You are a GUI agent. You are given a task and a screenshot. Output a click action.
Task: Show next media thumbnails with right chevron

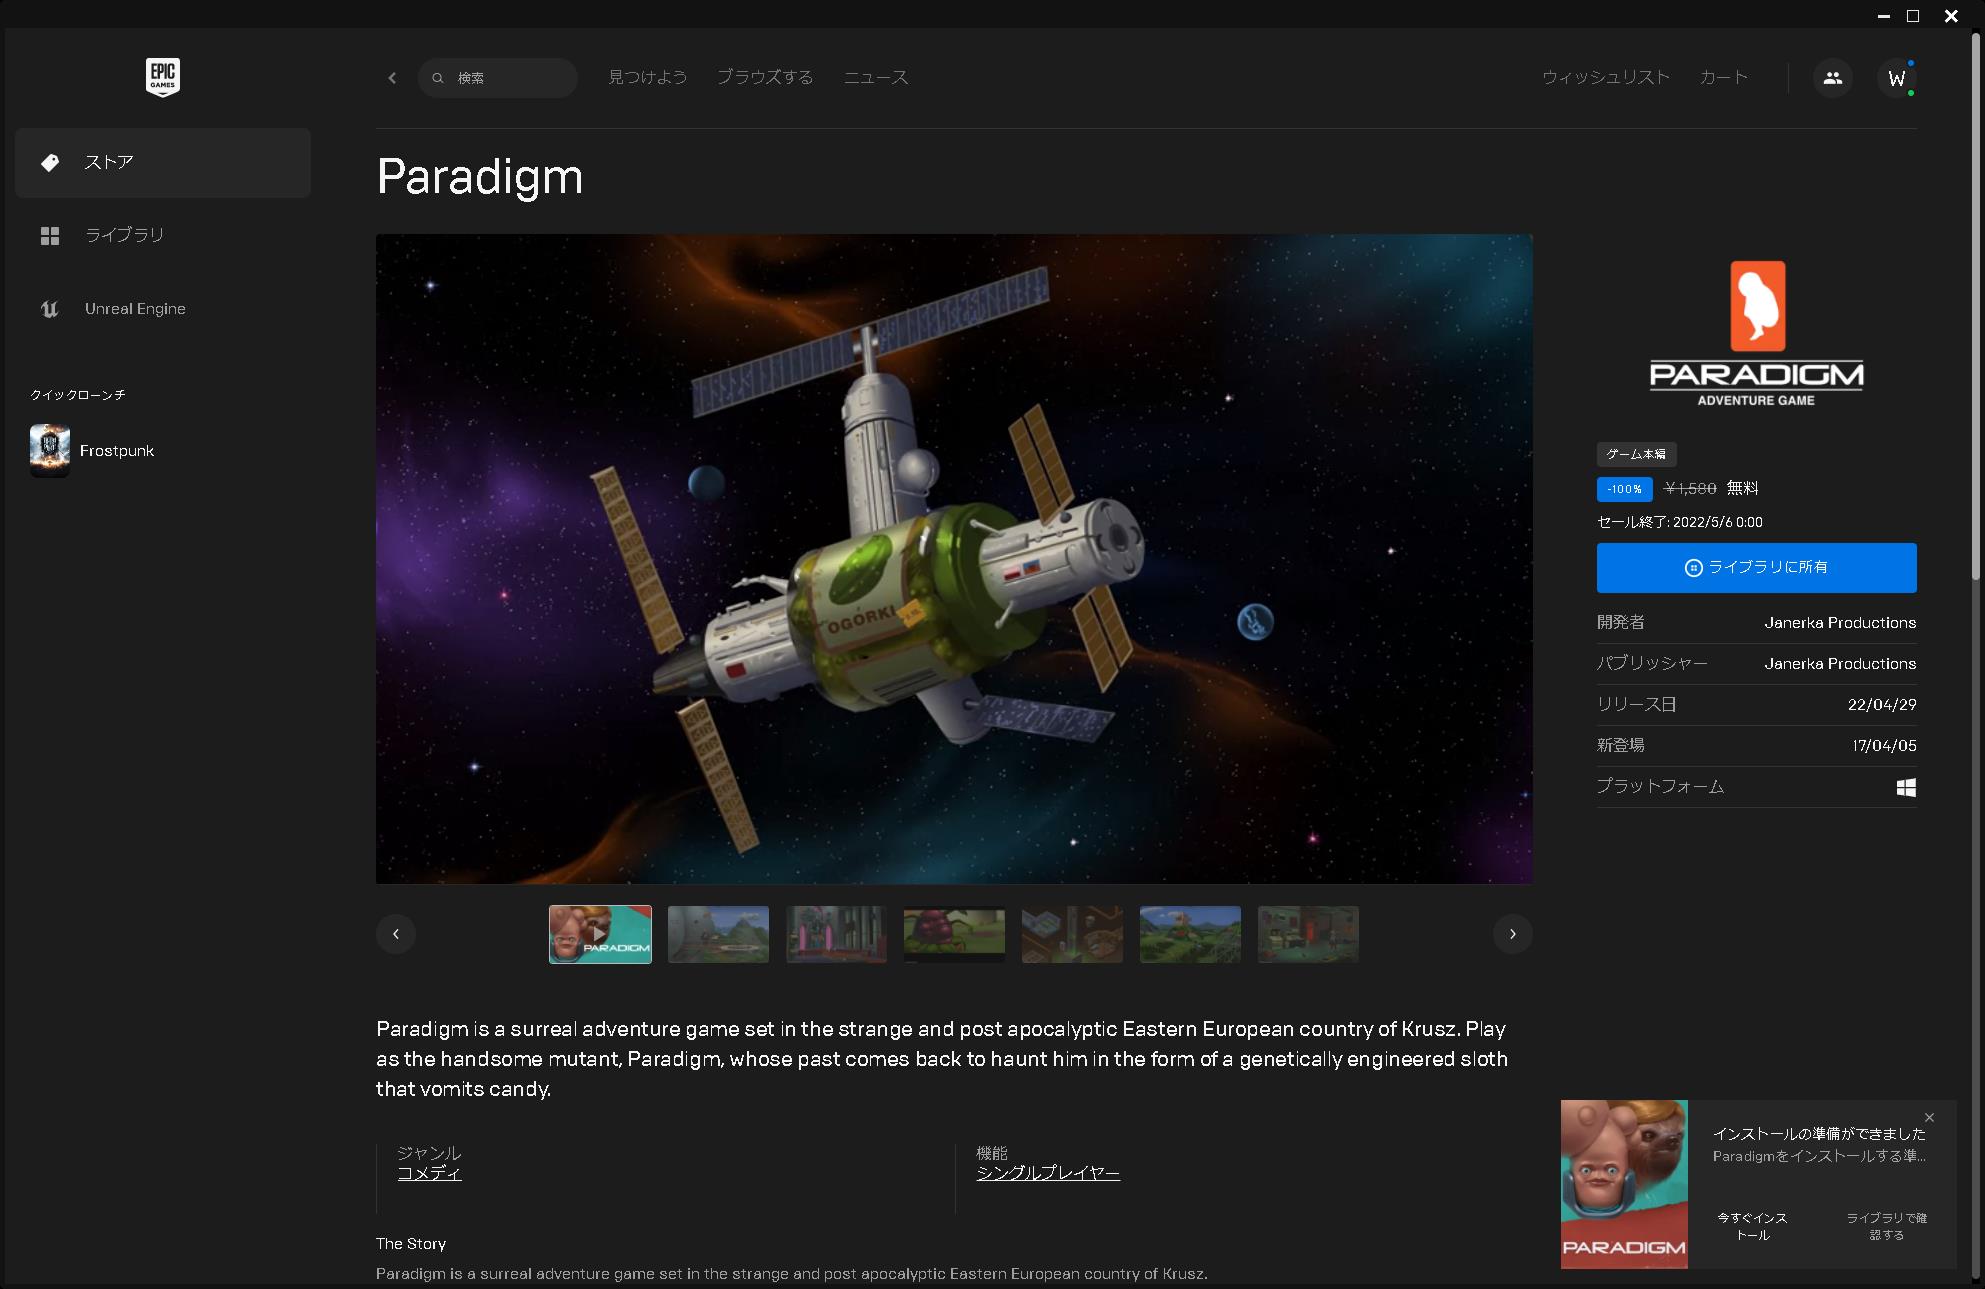[x=1512, y=934]
